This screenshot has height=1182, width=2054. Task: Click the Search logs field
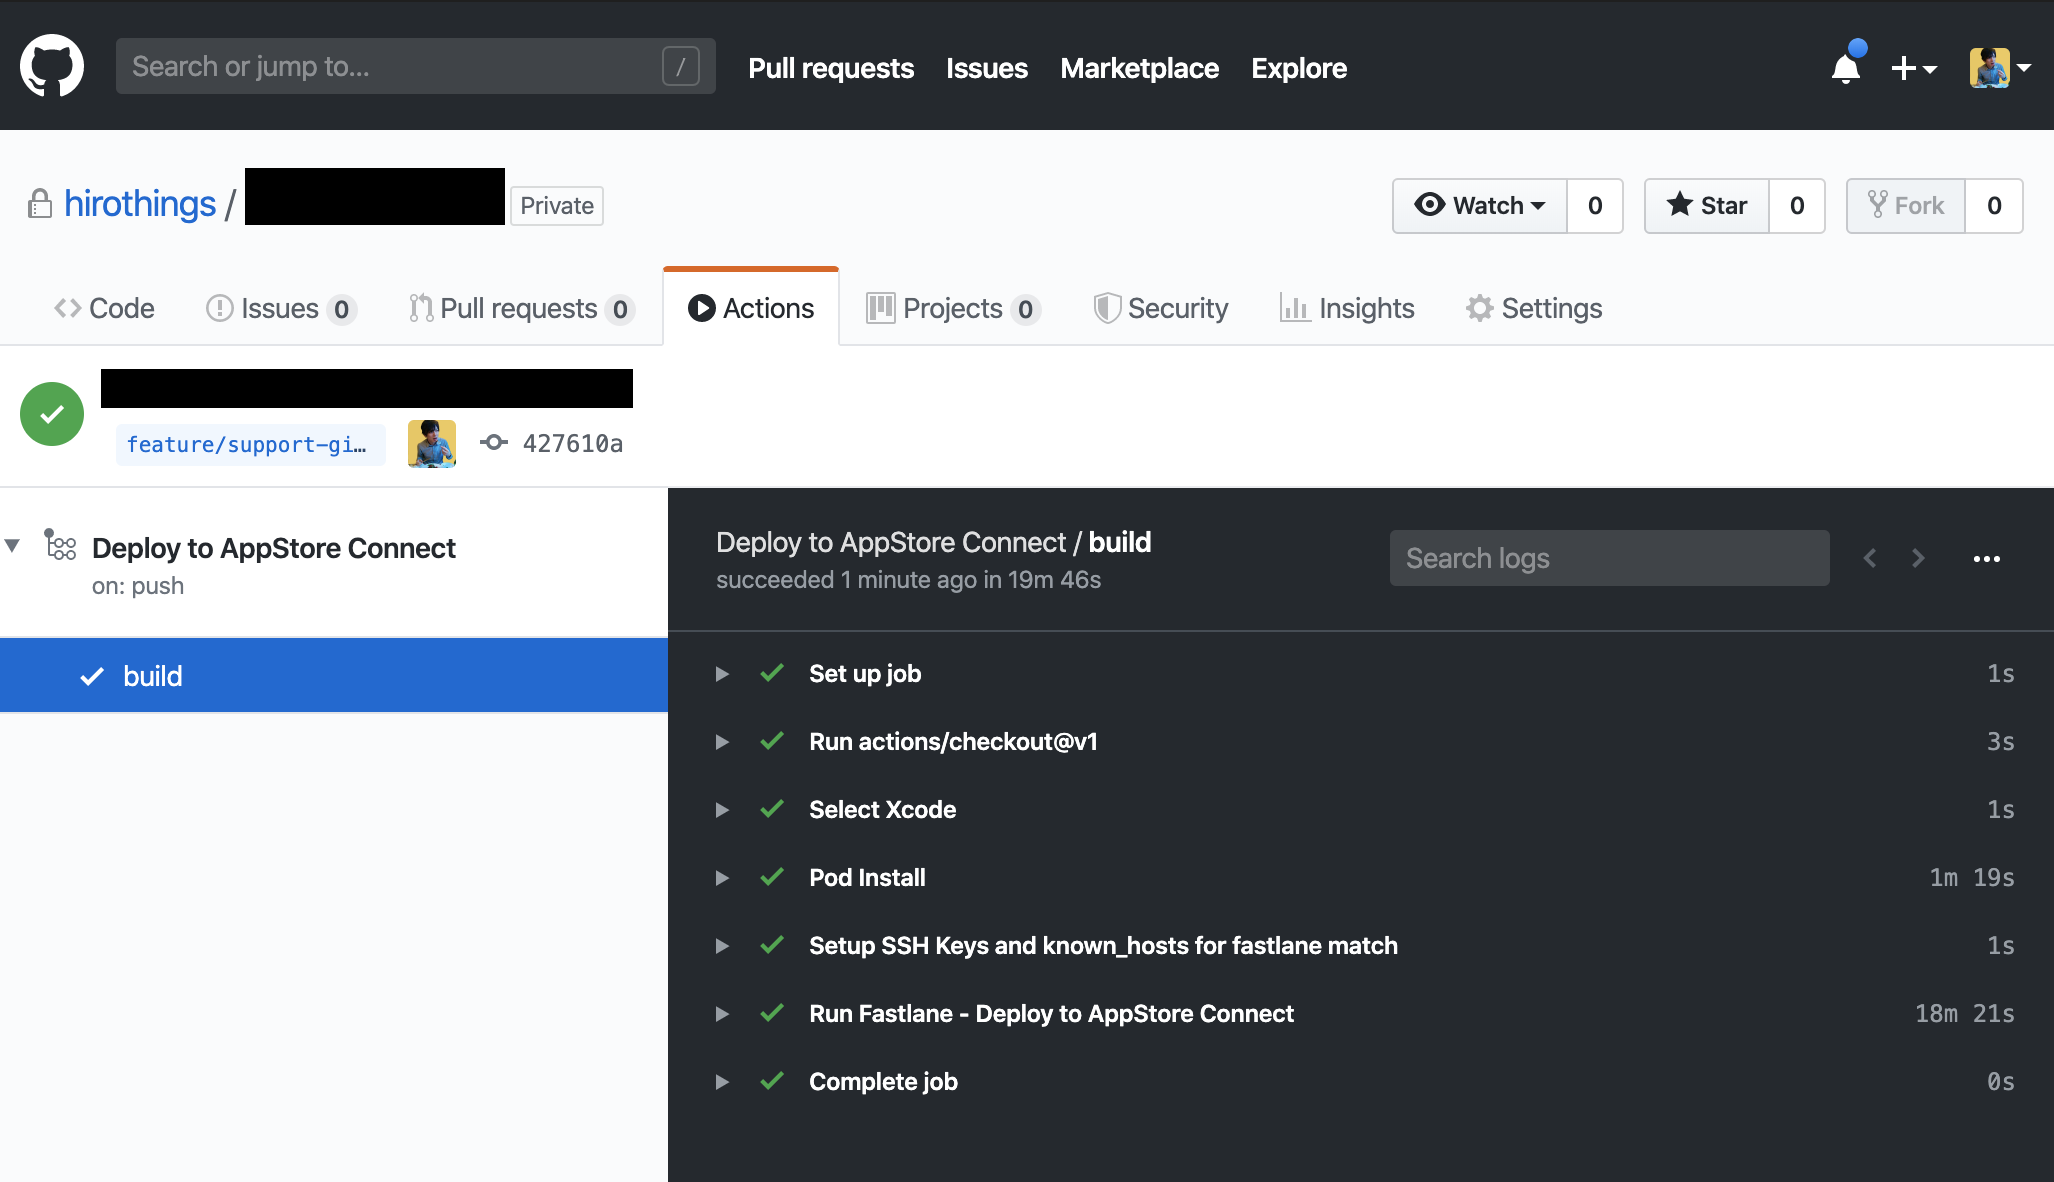1610,558
